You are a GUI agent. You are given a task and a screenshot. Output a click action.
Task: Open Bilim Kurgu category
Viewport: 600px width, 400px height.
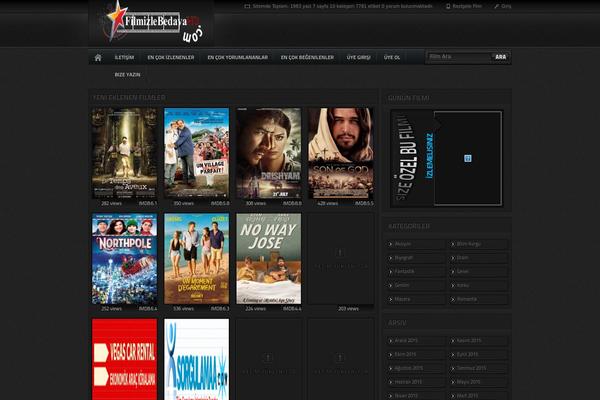tap(469, 244)
